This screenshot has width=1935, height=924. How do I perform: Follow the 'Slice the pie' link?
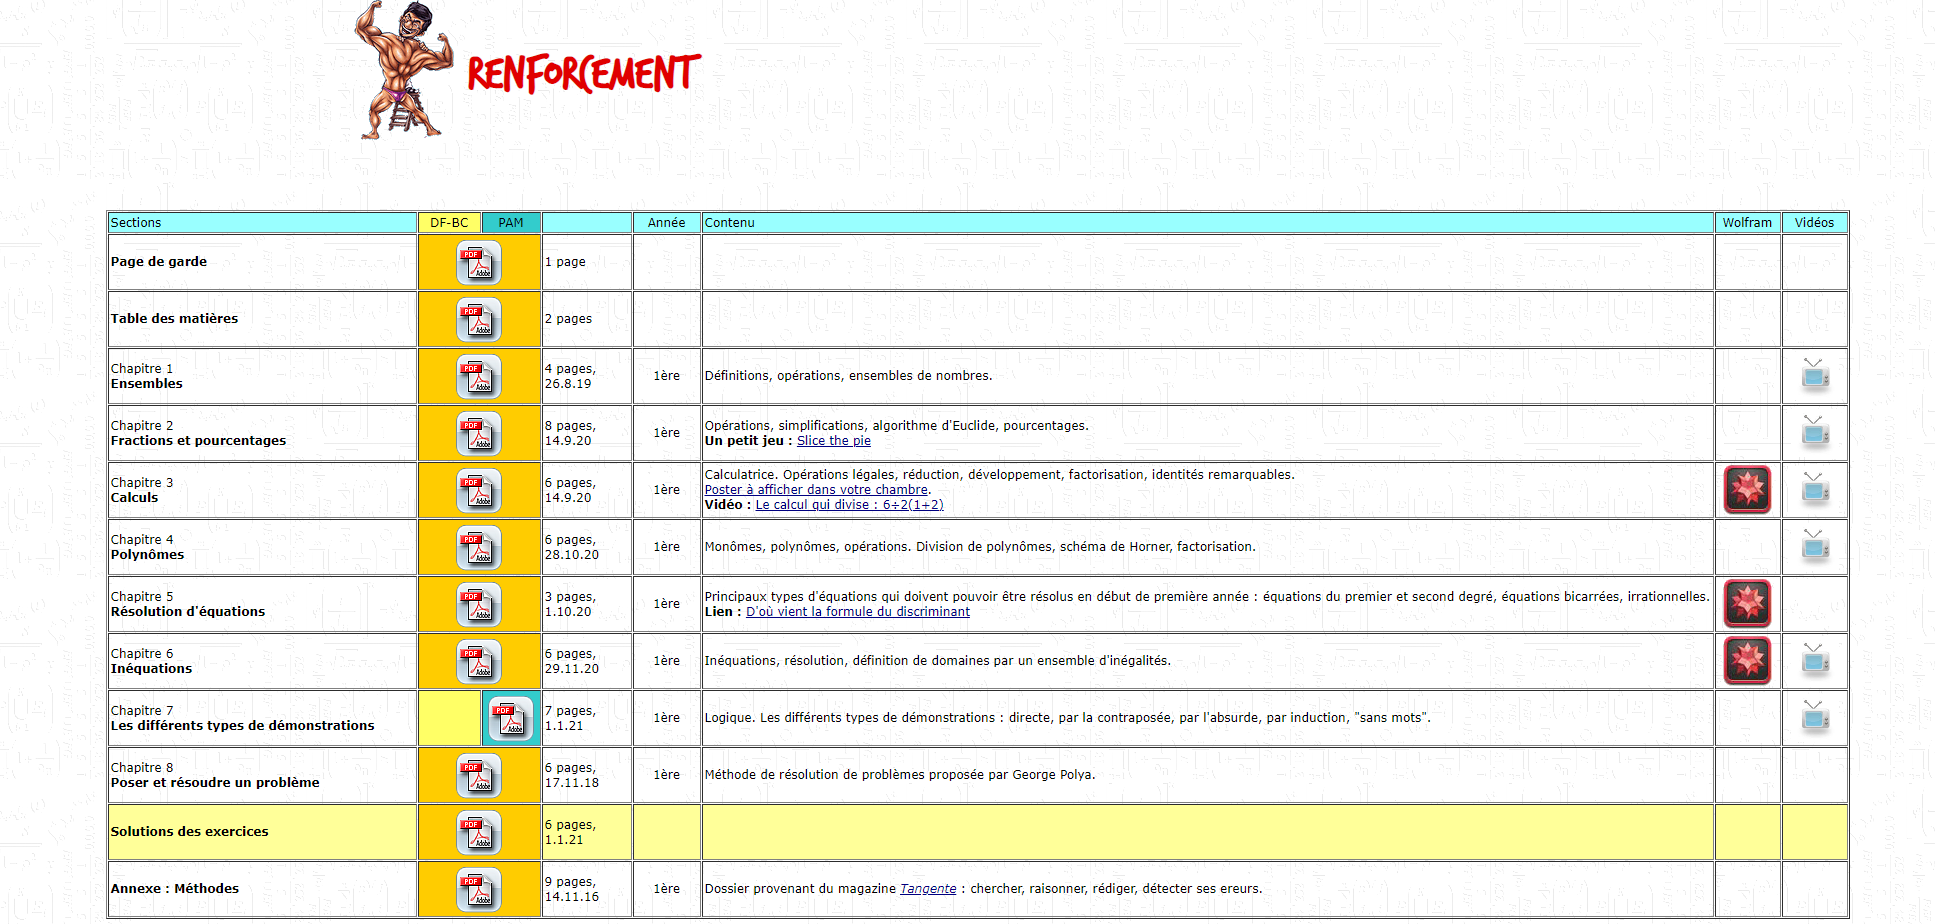833,441
